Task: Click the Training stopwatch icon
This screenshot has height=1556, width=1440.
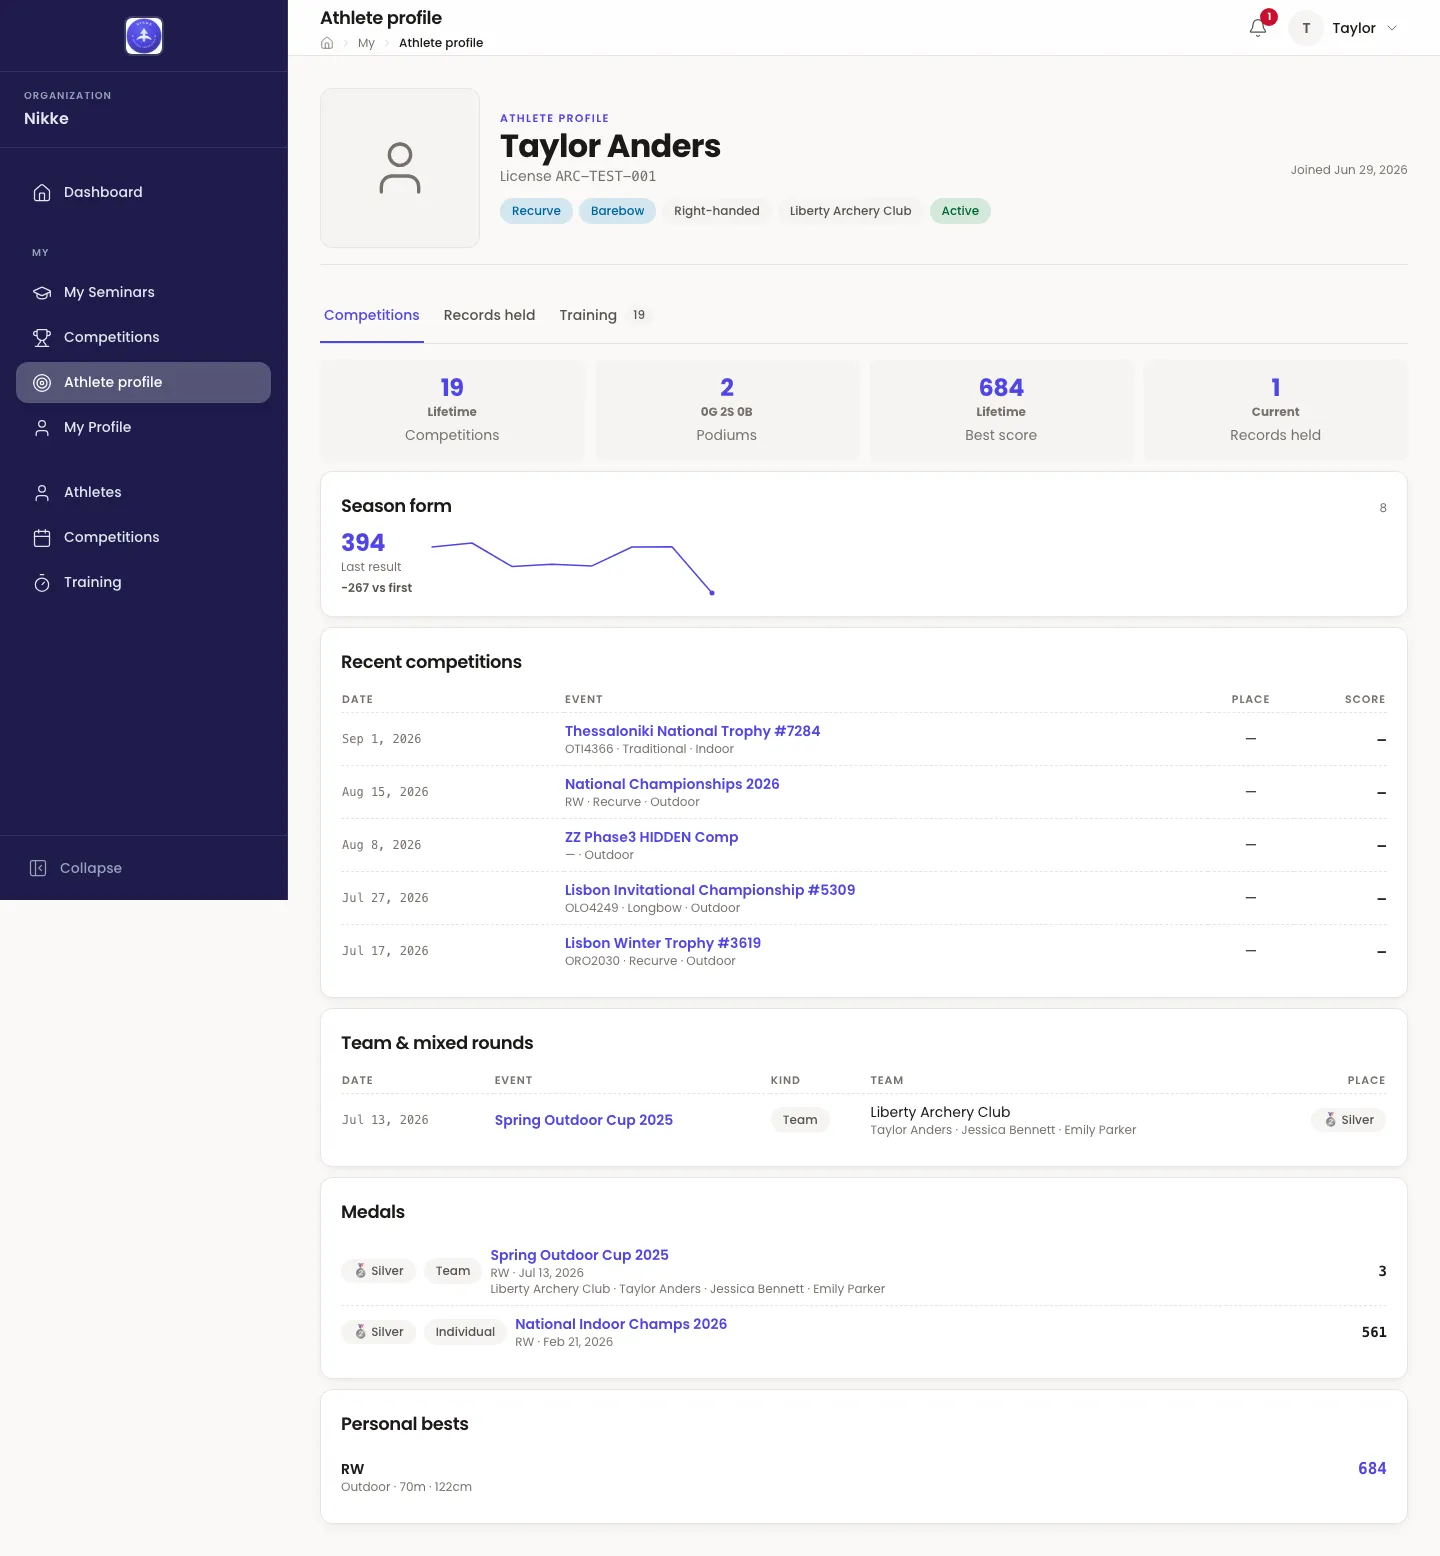Action: [42, 582]
